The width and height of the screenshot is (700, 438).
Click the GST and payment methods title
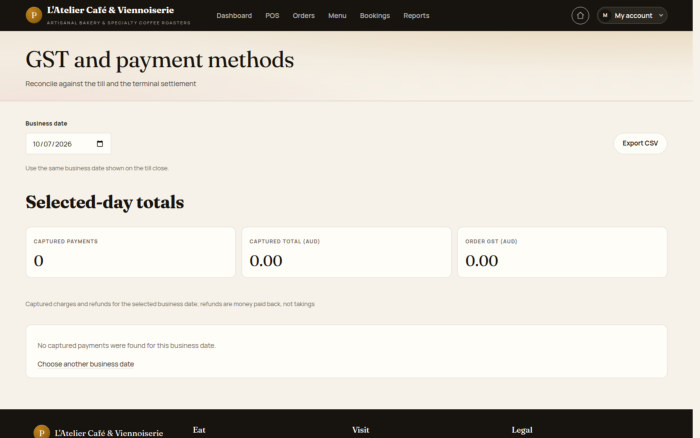160,60
